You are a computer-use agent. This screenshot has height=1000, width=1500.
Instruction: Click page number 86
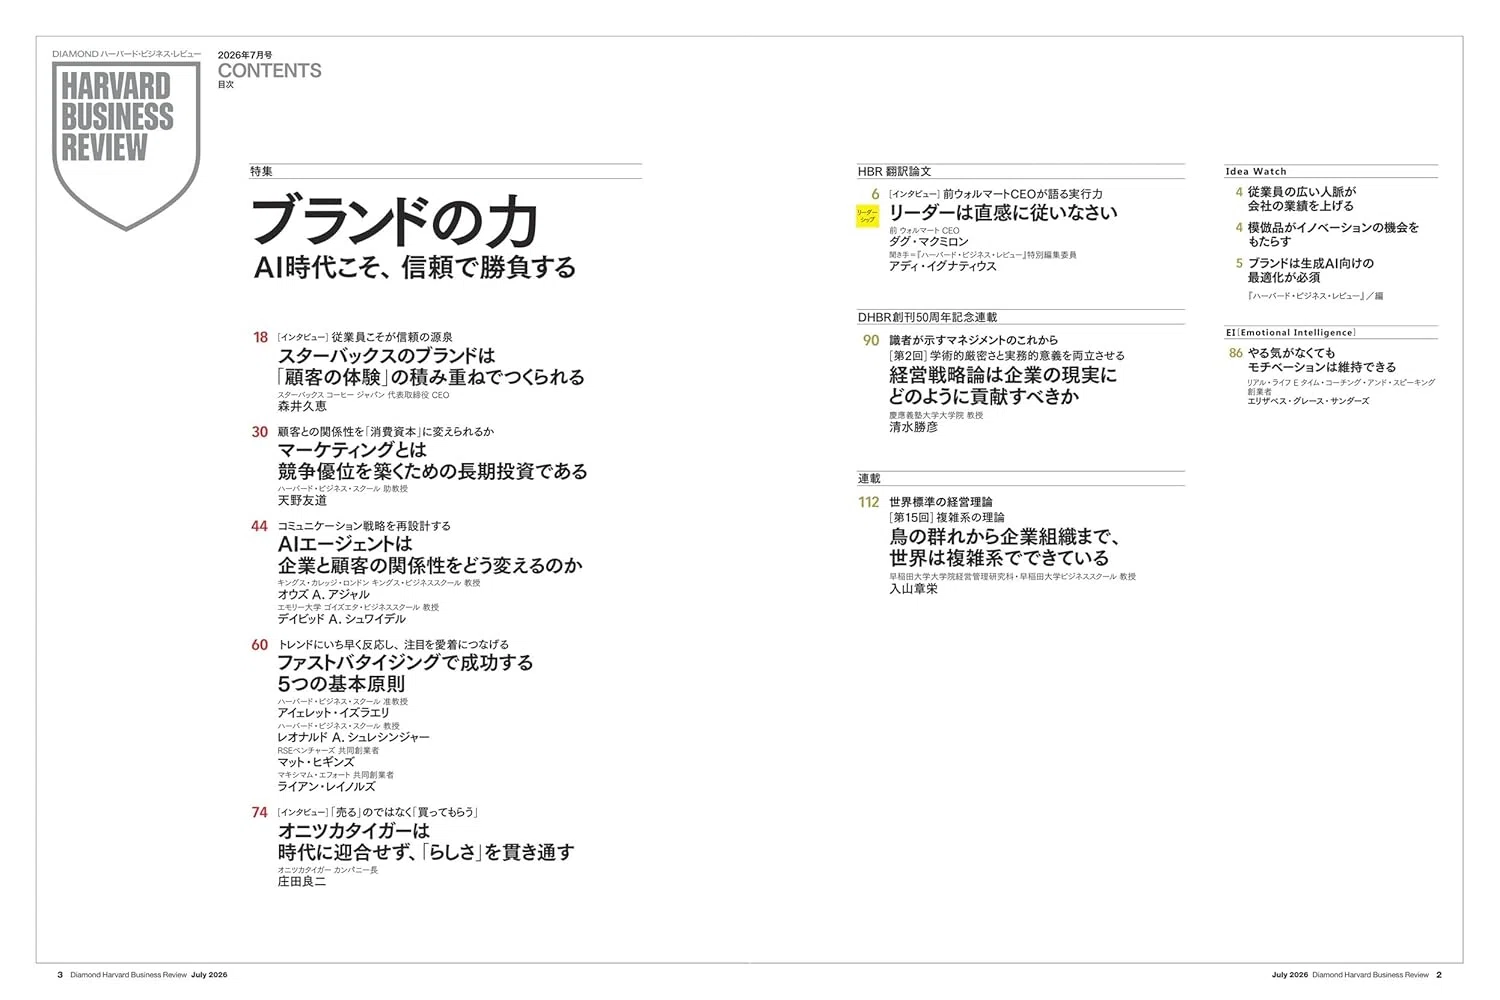click(1236, 353)
